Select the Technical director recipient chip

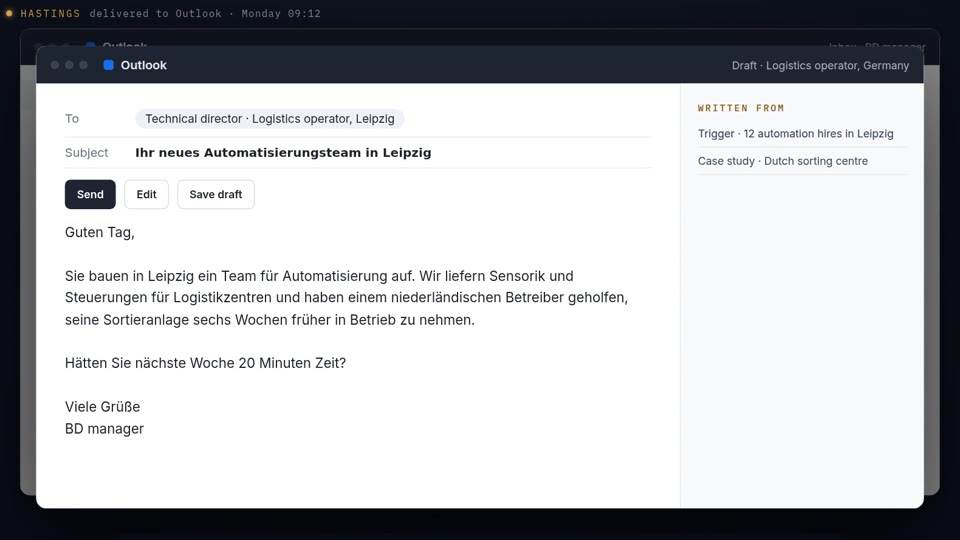click(269, 119)
